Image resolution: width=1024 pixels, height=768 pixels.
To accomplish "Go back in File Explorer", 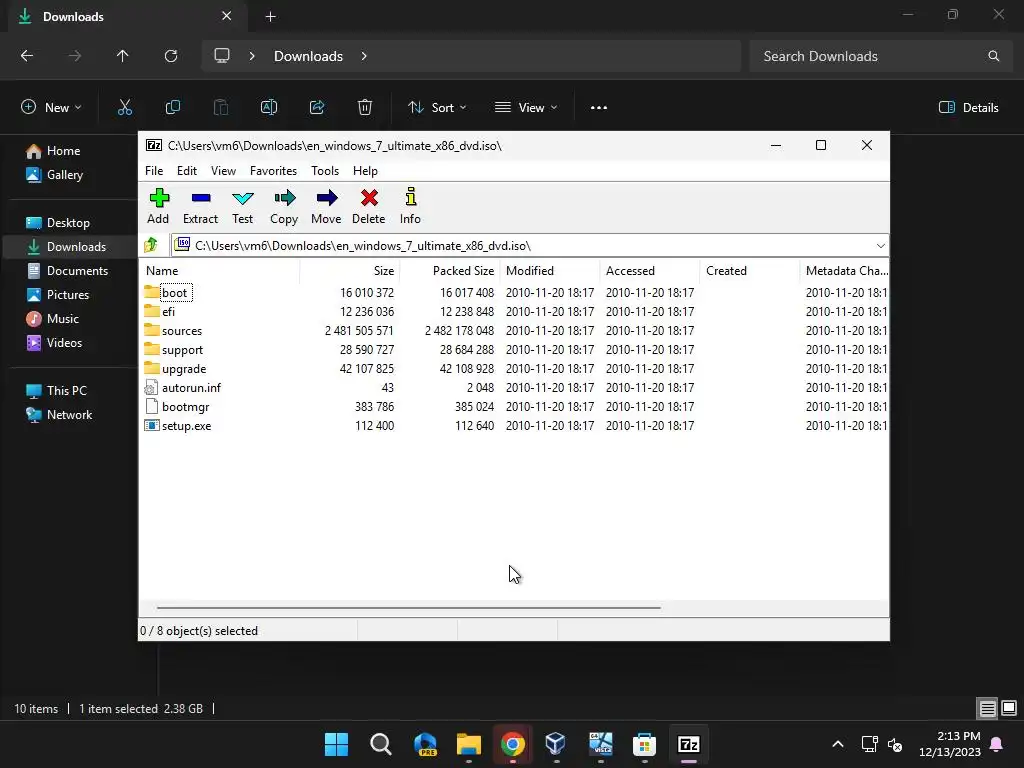I will click(x=27, y=56).
